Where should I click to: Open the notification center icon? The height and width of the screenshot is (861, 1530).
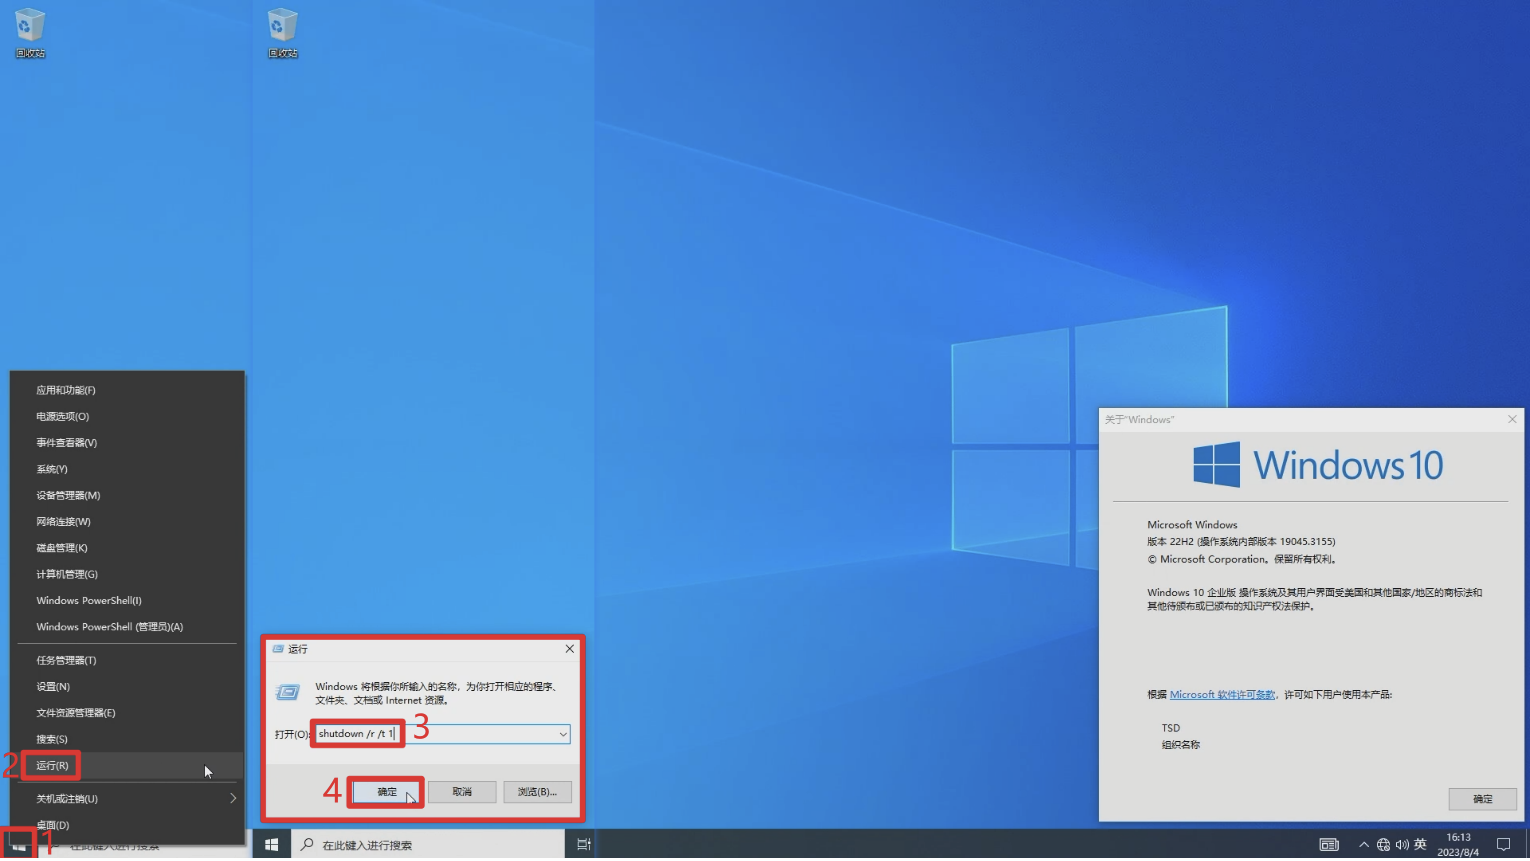[1503, 845]
